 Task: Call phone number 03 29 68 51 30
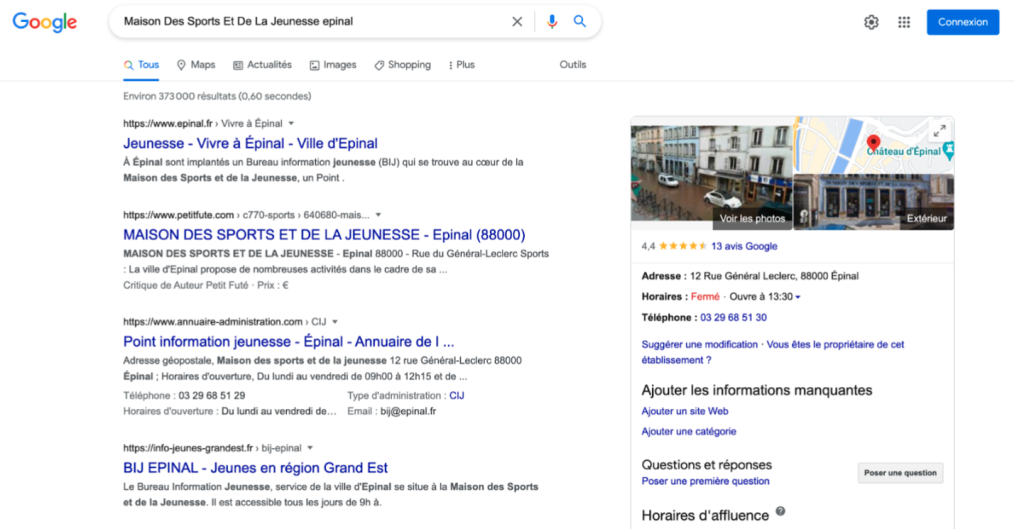[x=733, y=317]
